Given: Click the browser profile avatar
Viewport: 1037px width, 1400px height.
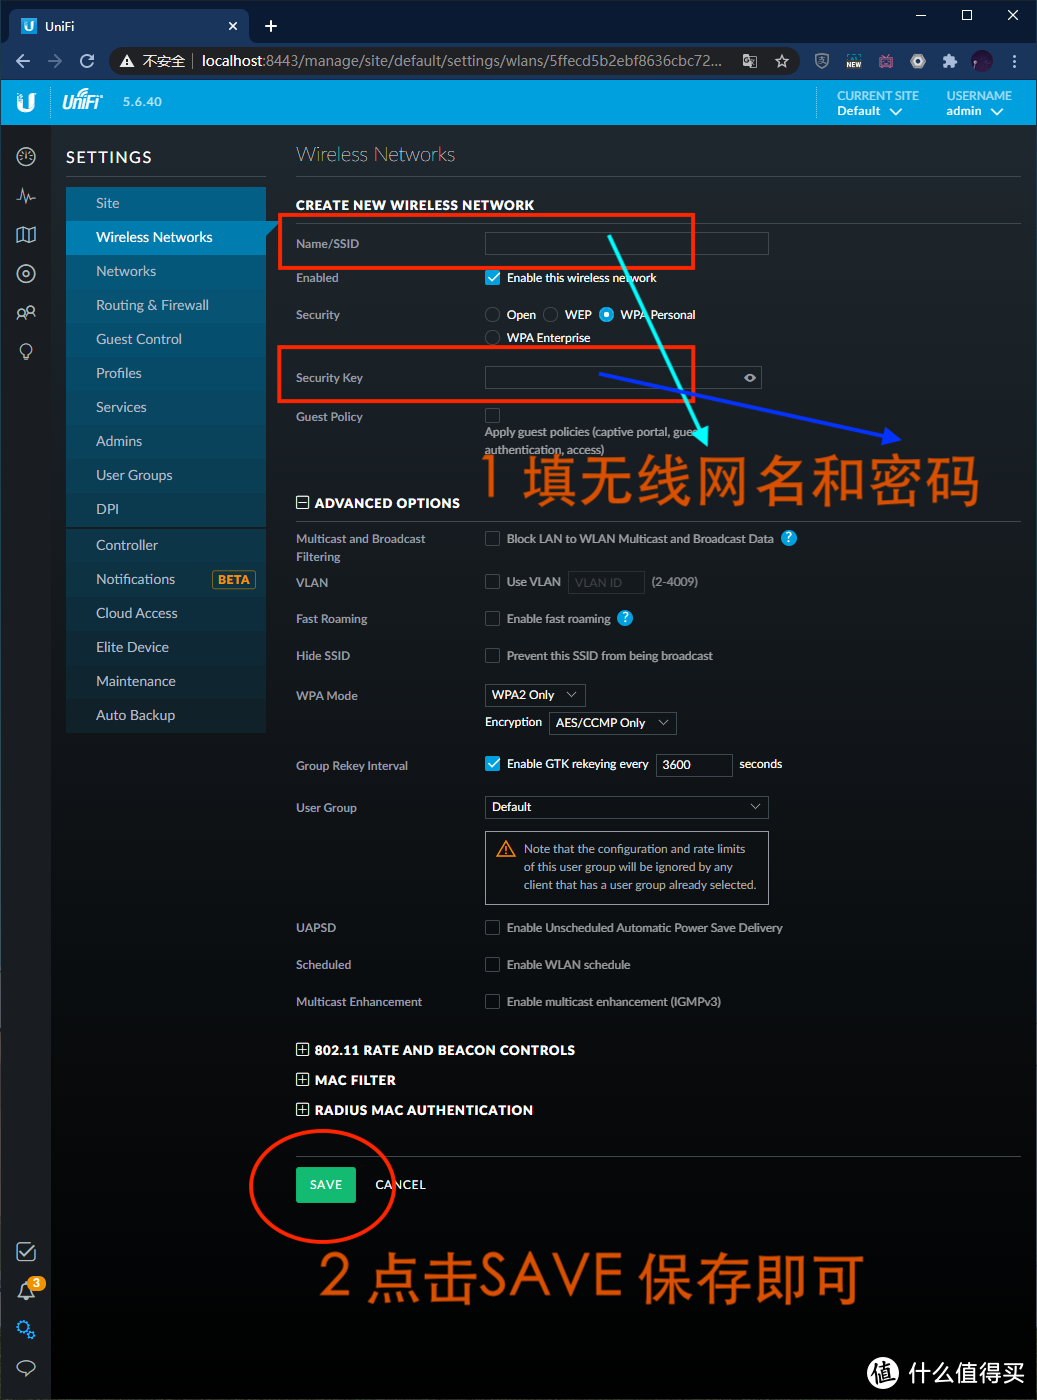Looking at the screenshot, I should click(982, 61).
